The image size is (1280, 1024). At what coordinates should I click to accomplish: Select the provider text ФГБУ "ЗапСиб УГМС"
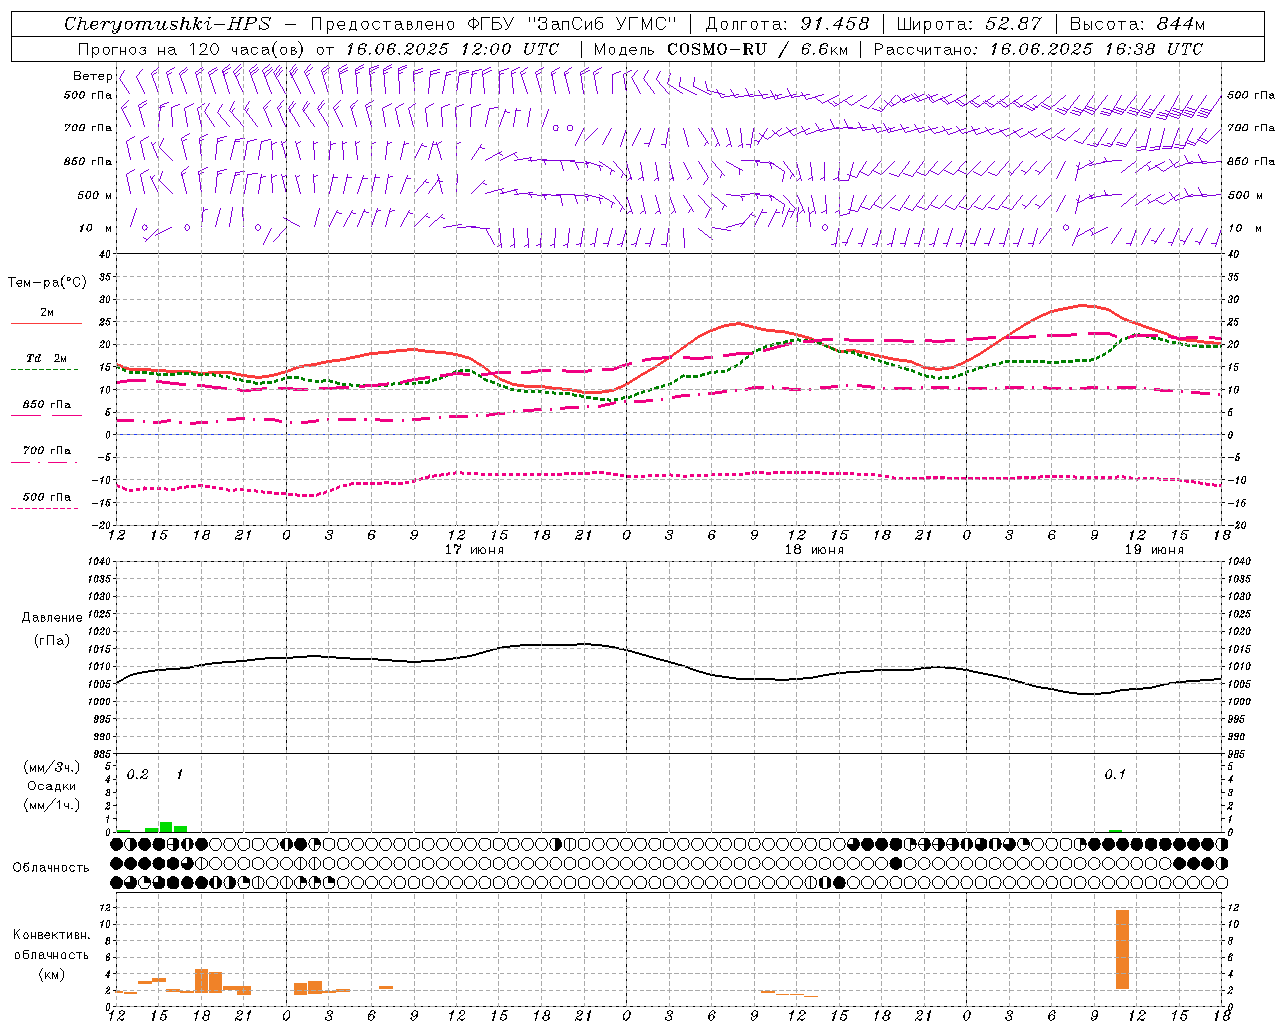click(x=572, y=24)
